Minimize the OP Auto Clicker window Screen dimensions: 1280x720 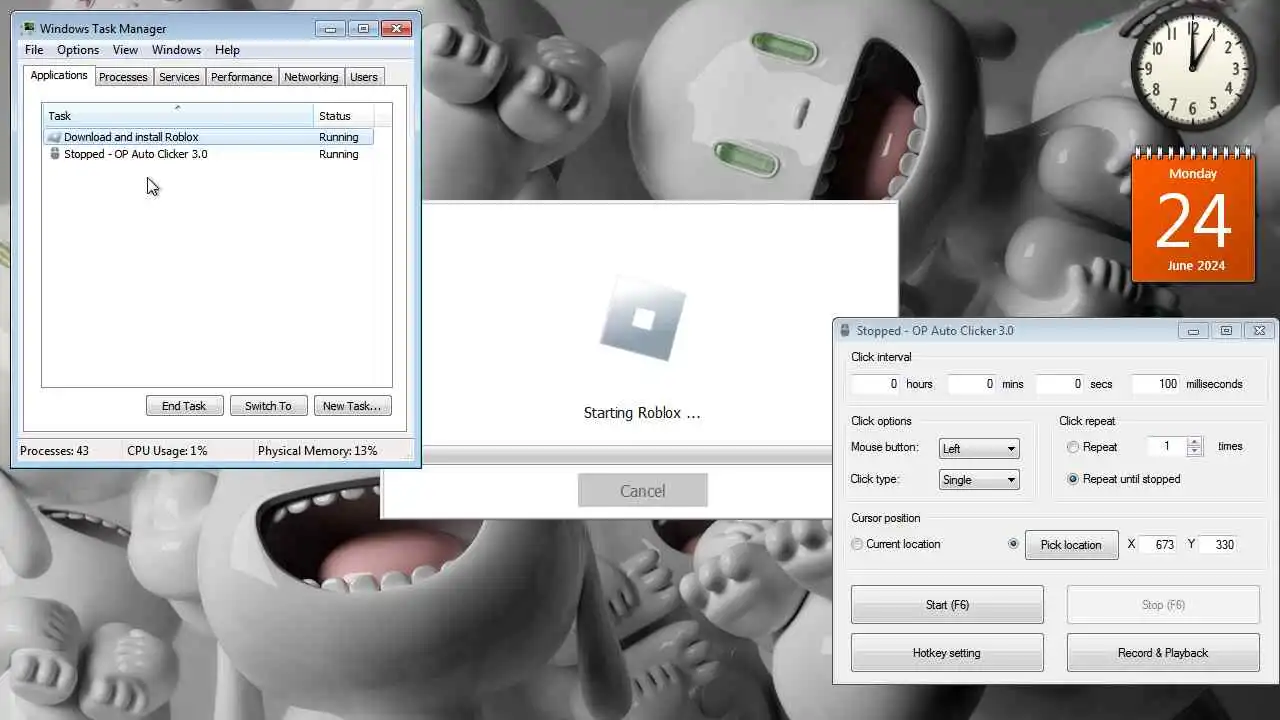tap(1192, 331)
